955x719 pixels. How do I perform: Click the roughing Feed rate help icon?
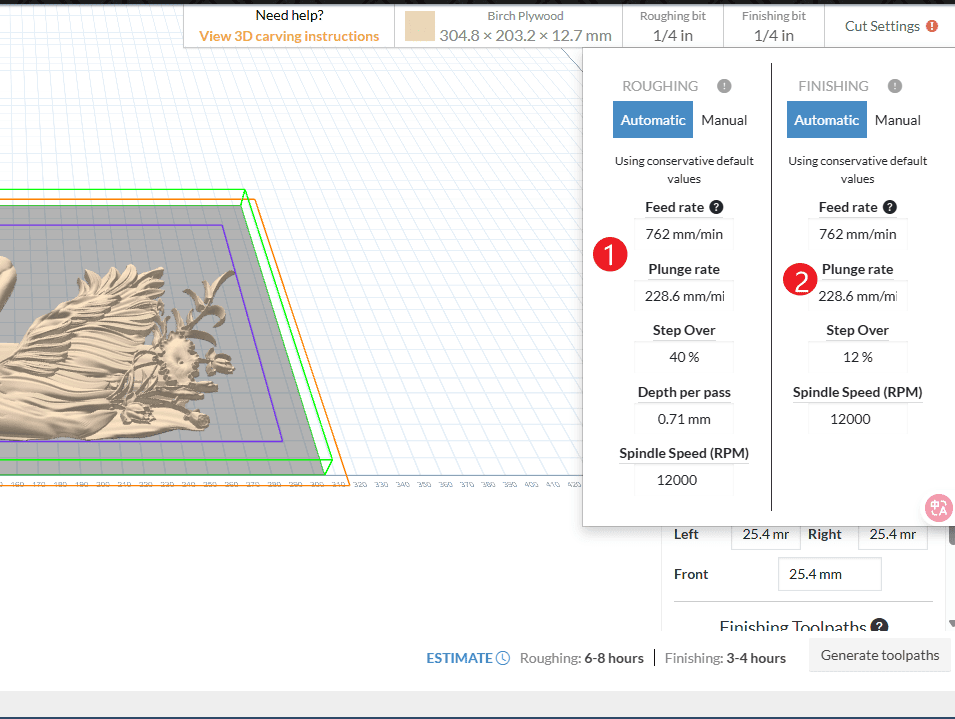coord(716,208)
